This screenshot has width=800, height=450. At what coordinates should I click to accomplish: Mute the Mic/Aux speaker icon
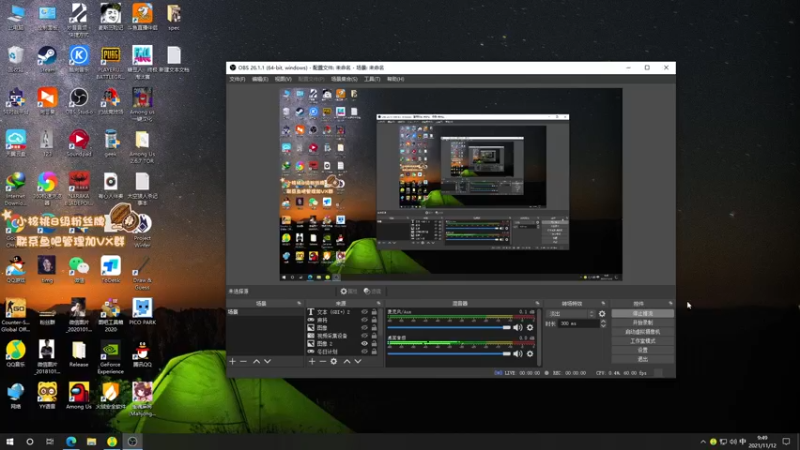[518, 328]
